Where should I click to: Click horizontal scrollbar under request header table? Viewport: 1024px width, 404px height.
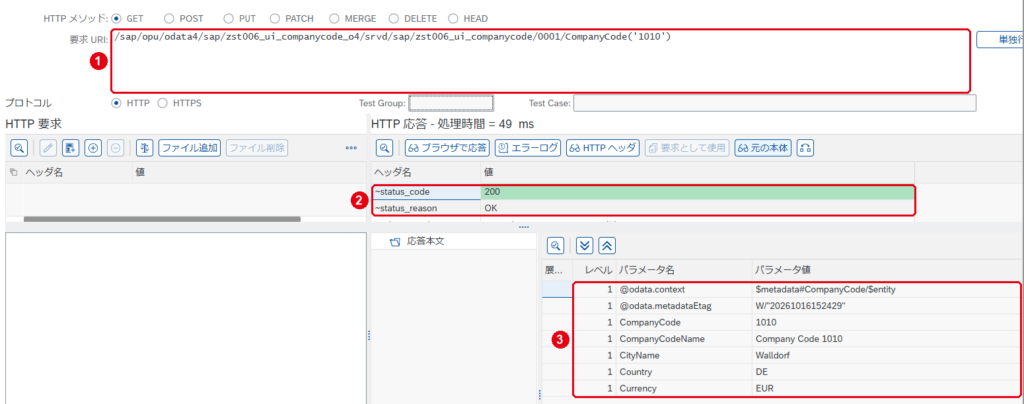pos(162,219)
